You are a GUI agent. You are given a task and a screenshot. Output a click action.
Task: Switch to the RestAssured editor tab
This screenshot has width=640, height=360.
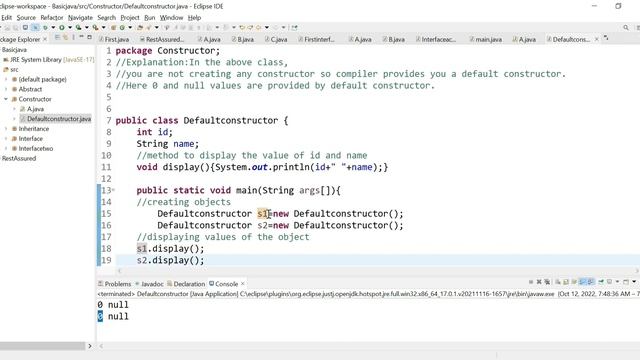click(x=162, y=39)
